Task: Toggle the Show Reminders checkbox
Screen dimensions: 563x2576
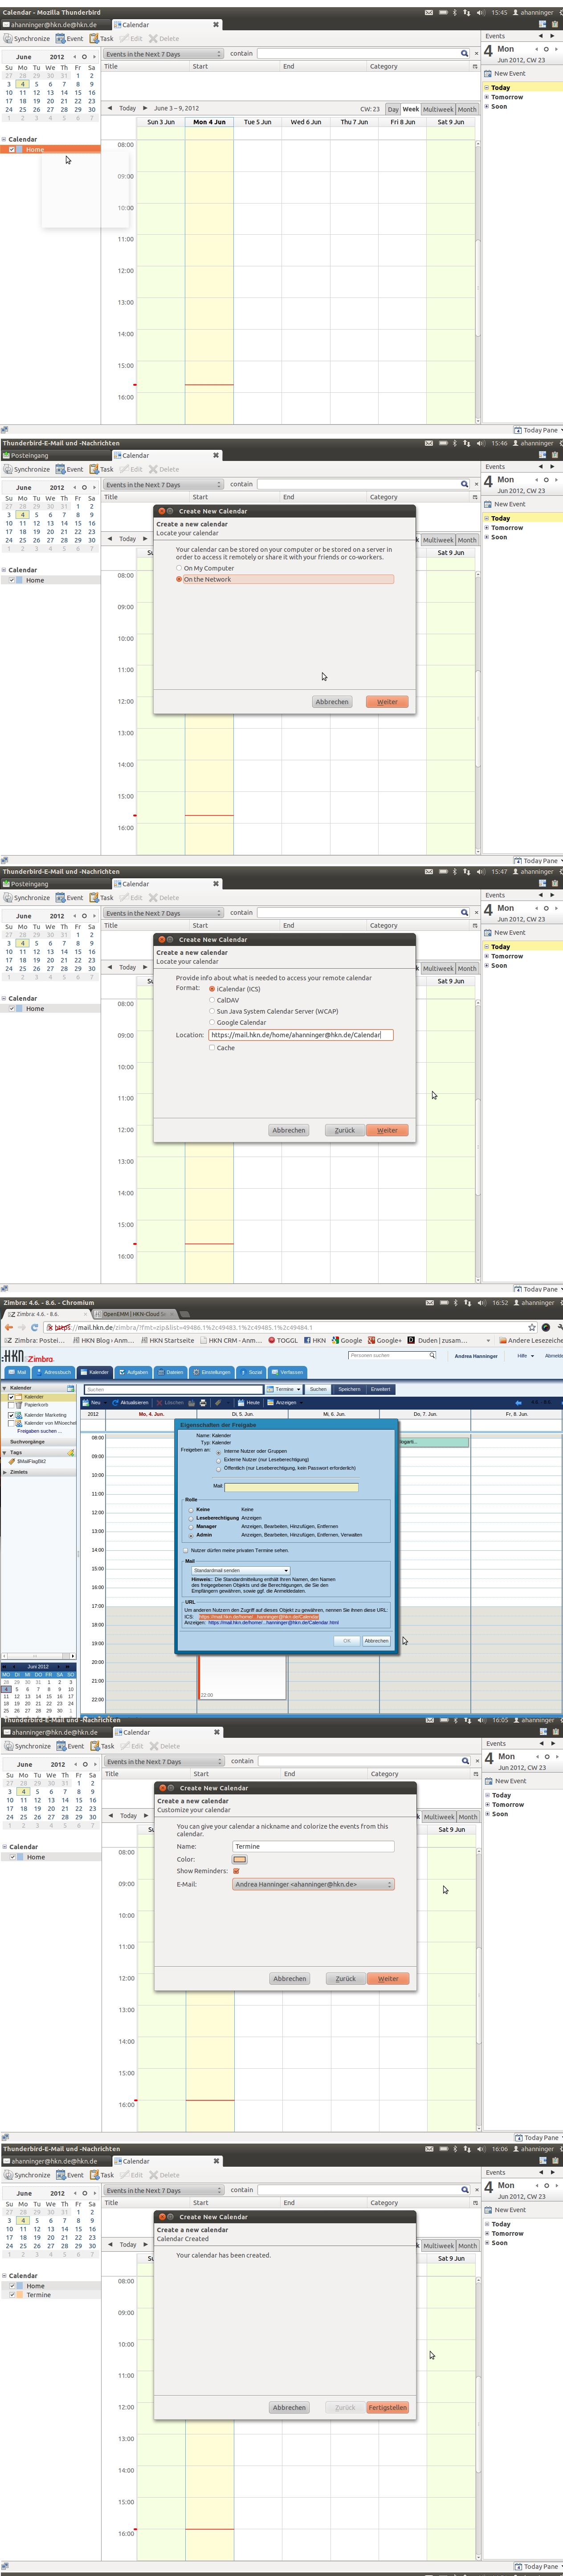Action: (236, 1871)
